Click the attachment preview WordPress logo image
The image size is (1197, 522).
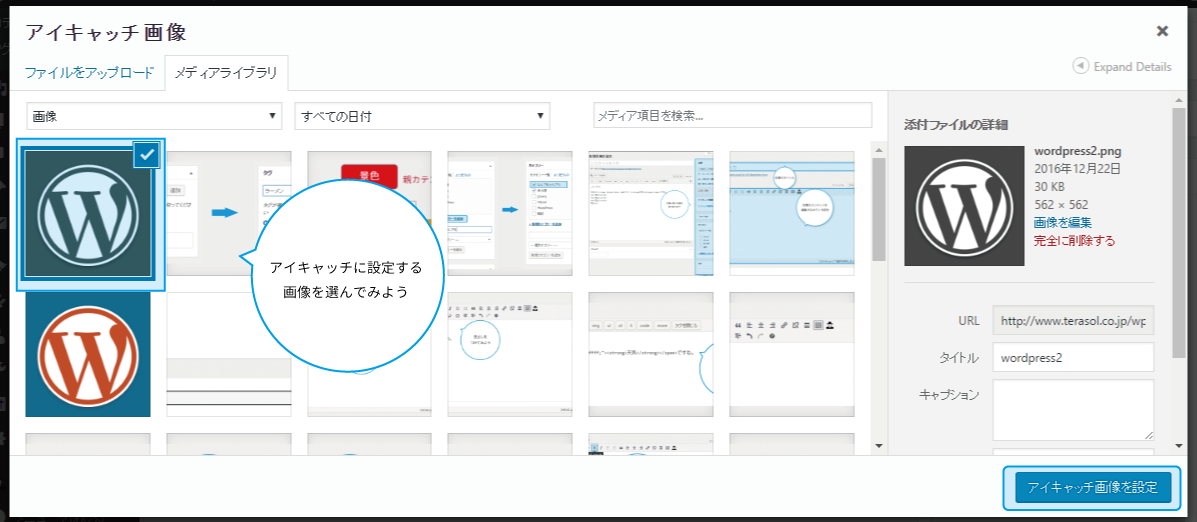pyautogui.click(x=964, y=206)
